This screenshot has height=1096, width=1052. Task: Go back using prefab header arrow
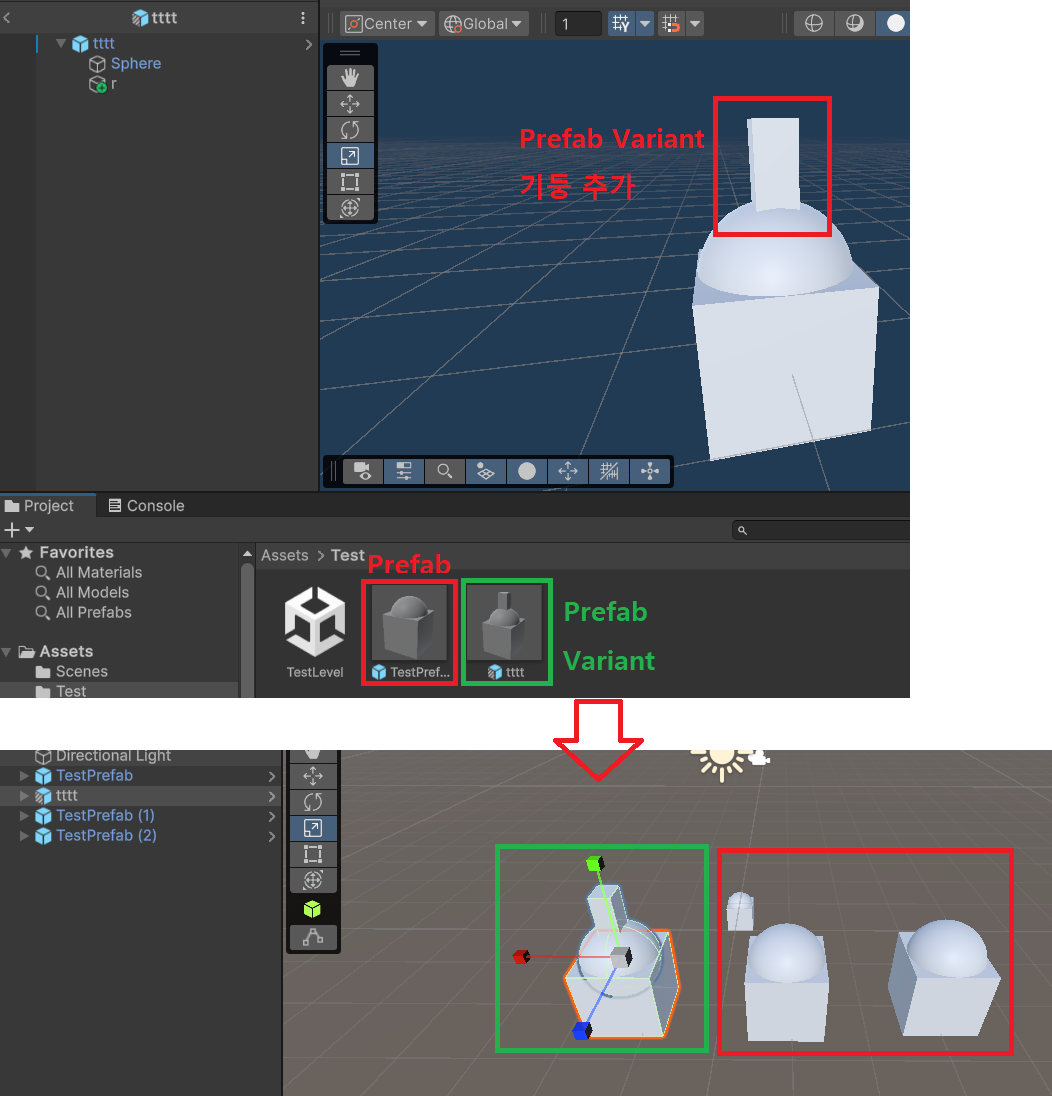(x=7, y=18)
